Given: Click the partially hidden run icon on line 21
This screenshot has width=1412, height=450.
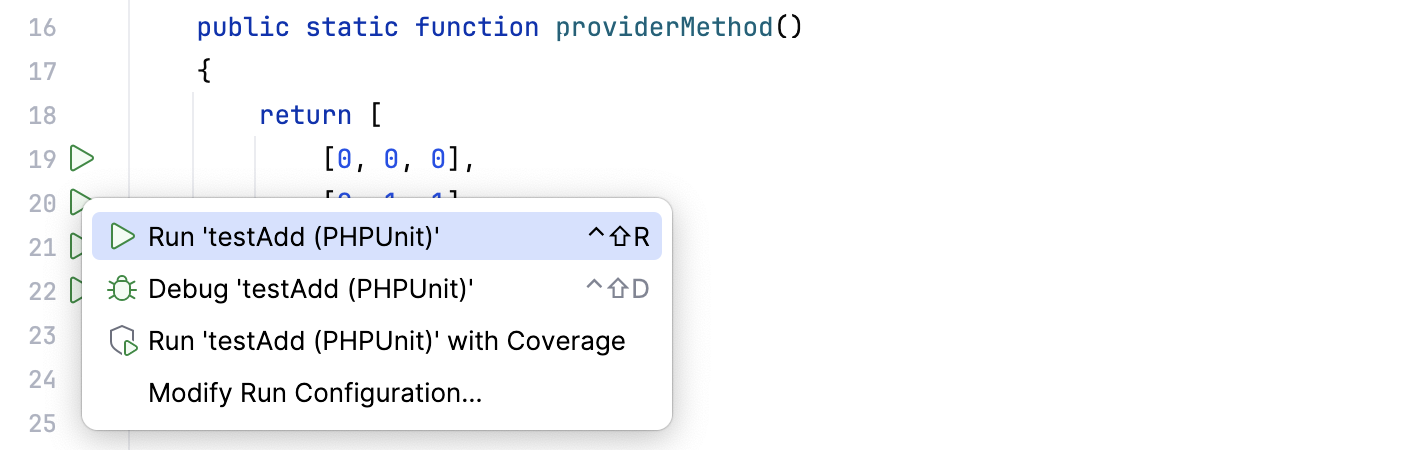Looking at the screenshot, I should tap(73, 246).
